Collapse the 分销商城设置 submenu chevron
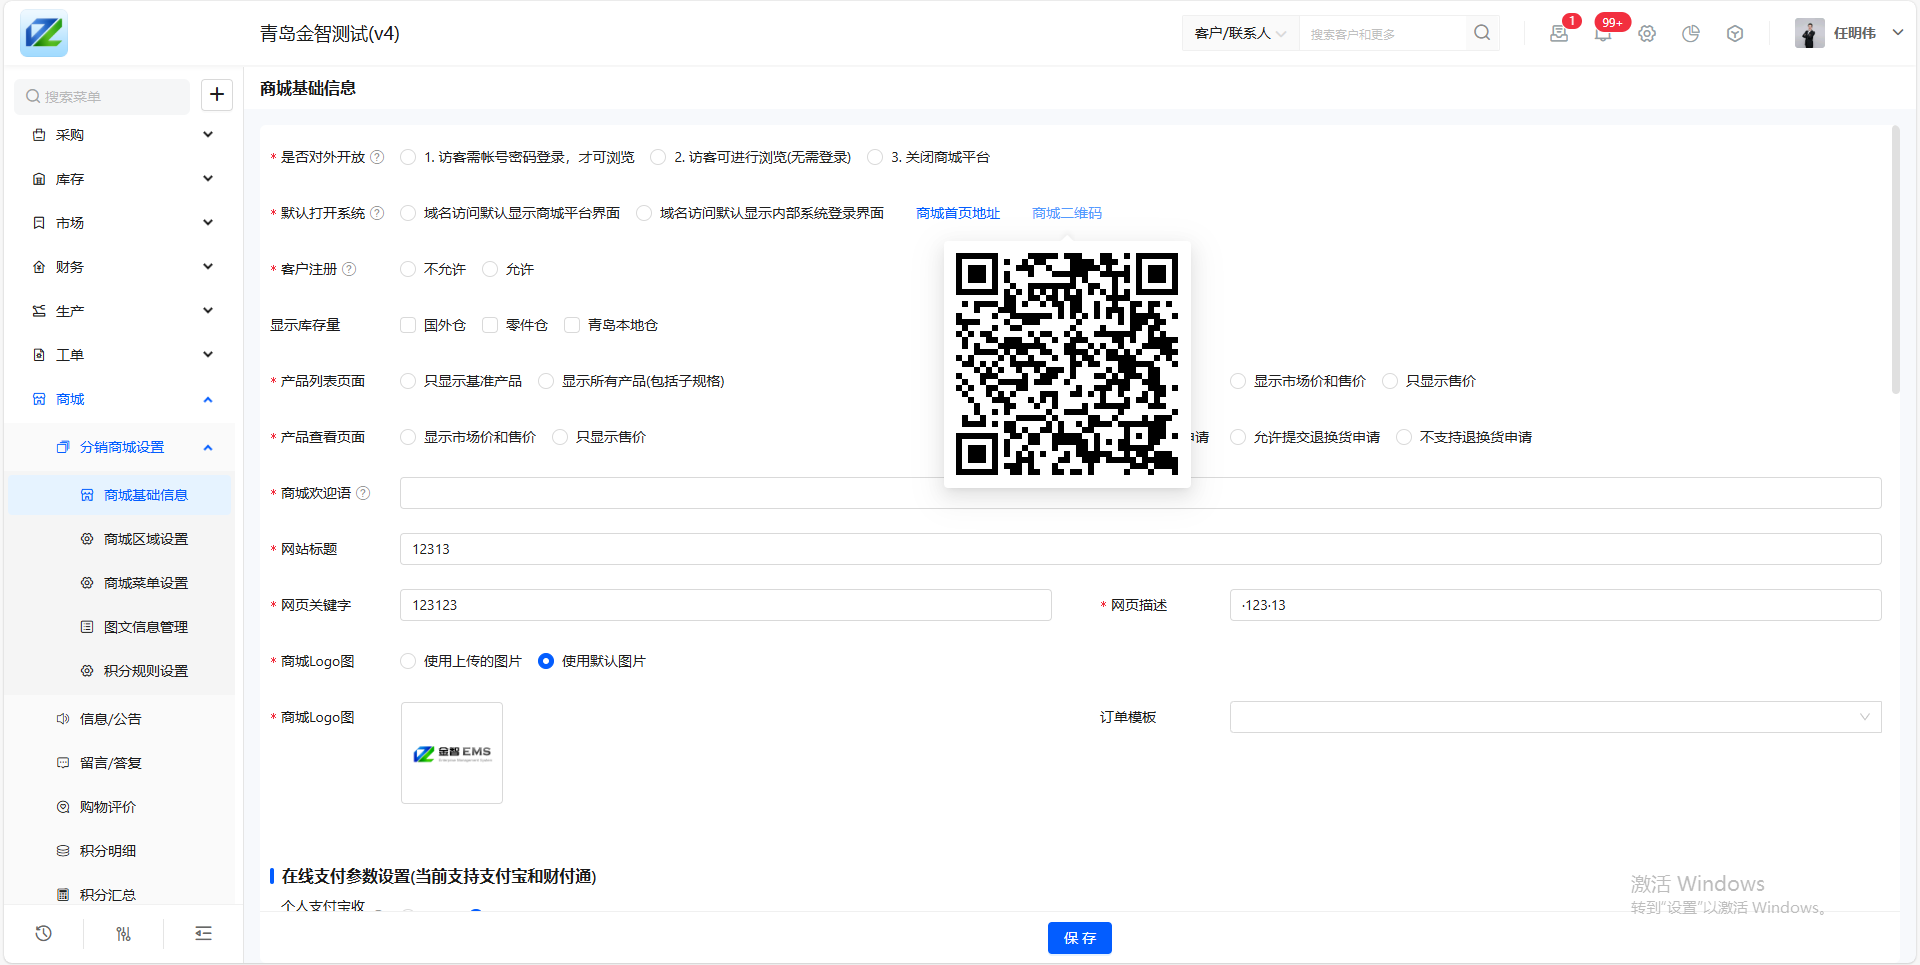The image size is (1920, 965). click(x=208, y=447)
